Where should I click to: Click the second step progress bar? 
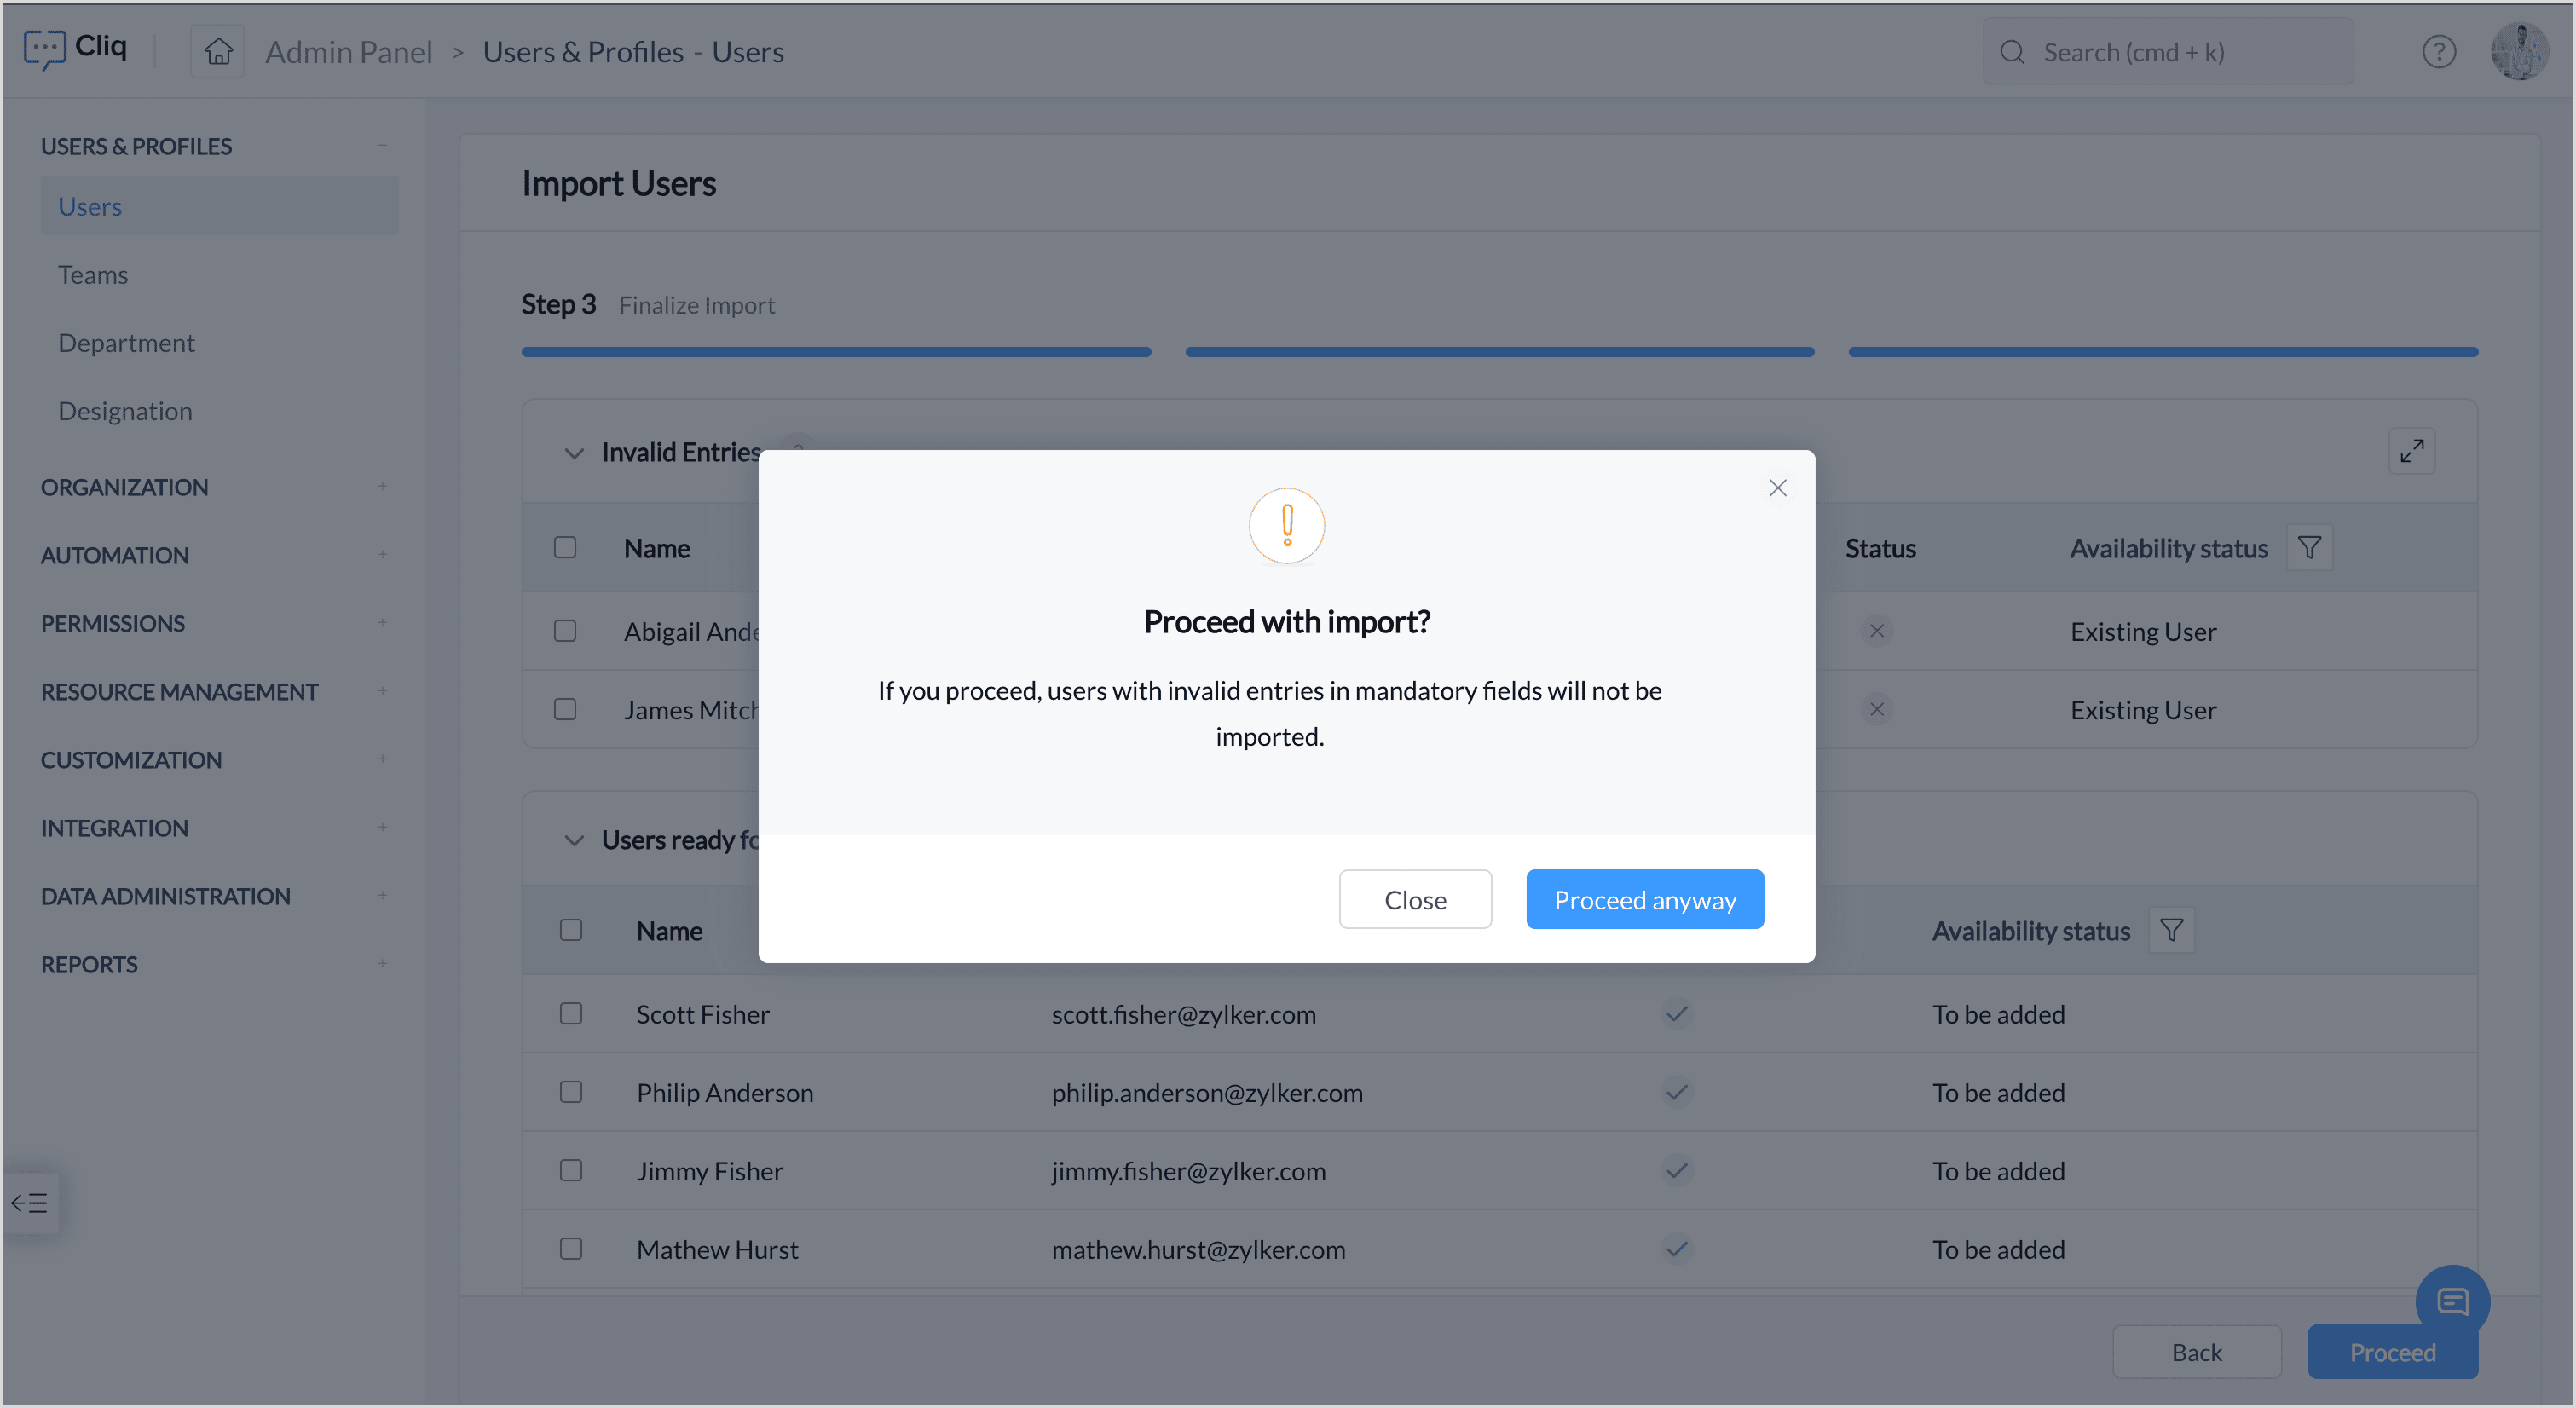point(1500,352)
